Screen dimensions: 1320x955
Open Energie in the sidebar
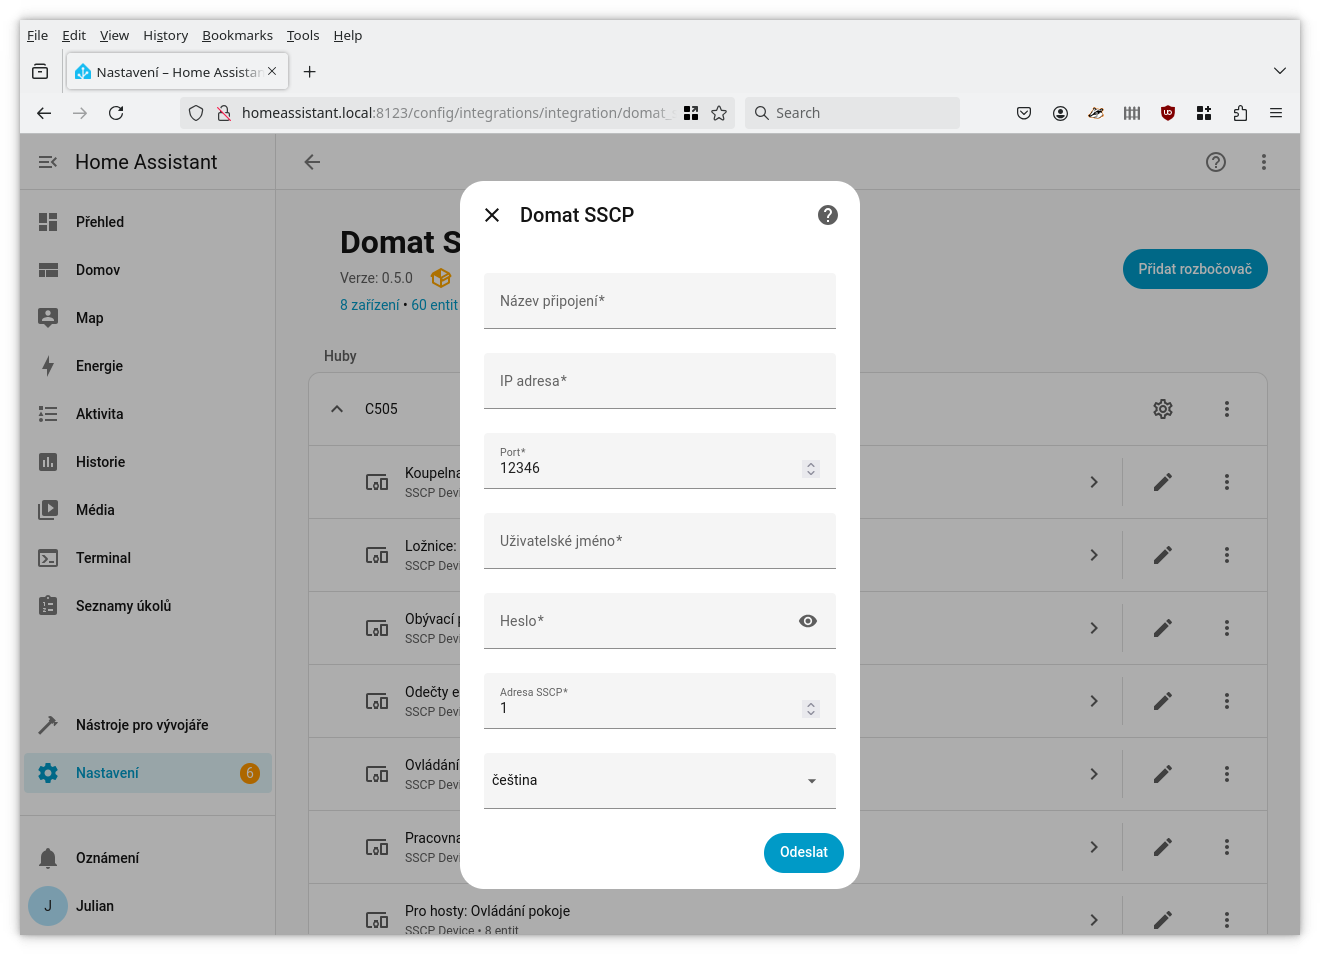pyautogui.click(x=148, y=366)
